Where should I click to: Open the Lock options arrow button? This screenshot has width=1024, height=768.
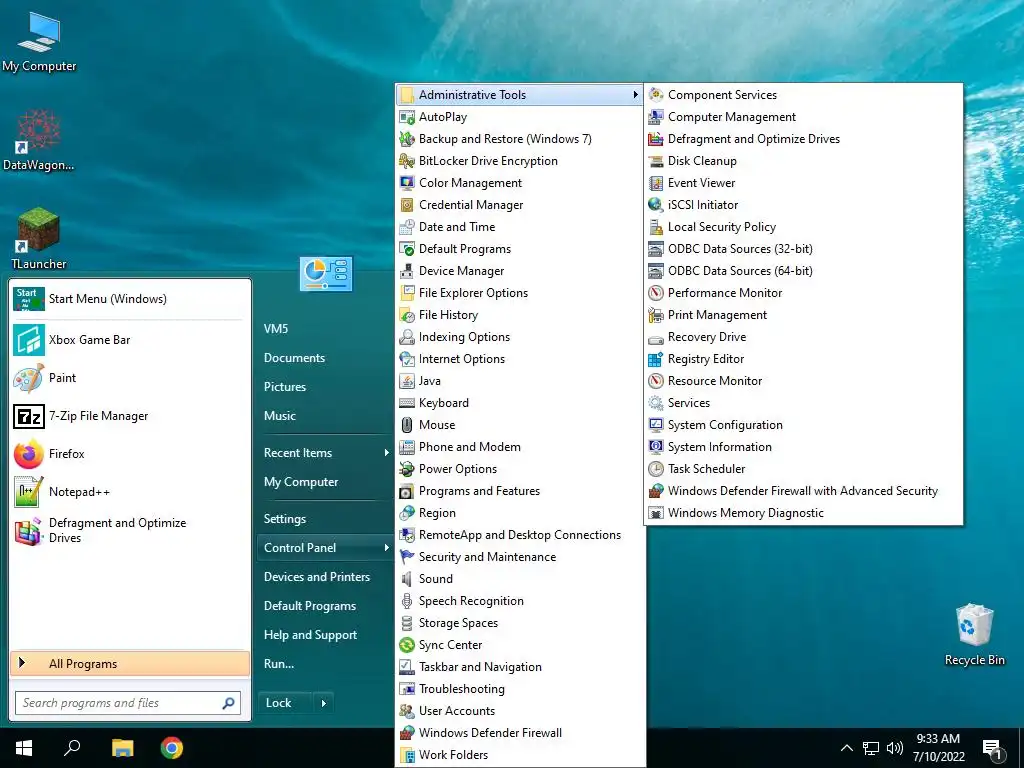pyautogui.click(x=323, y=703)
